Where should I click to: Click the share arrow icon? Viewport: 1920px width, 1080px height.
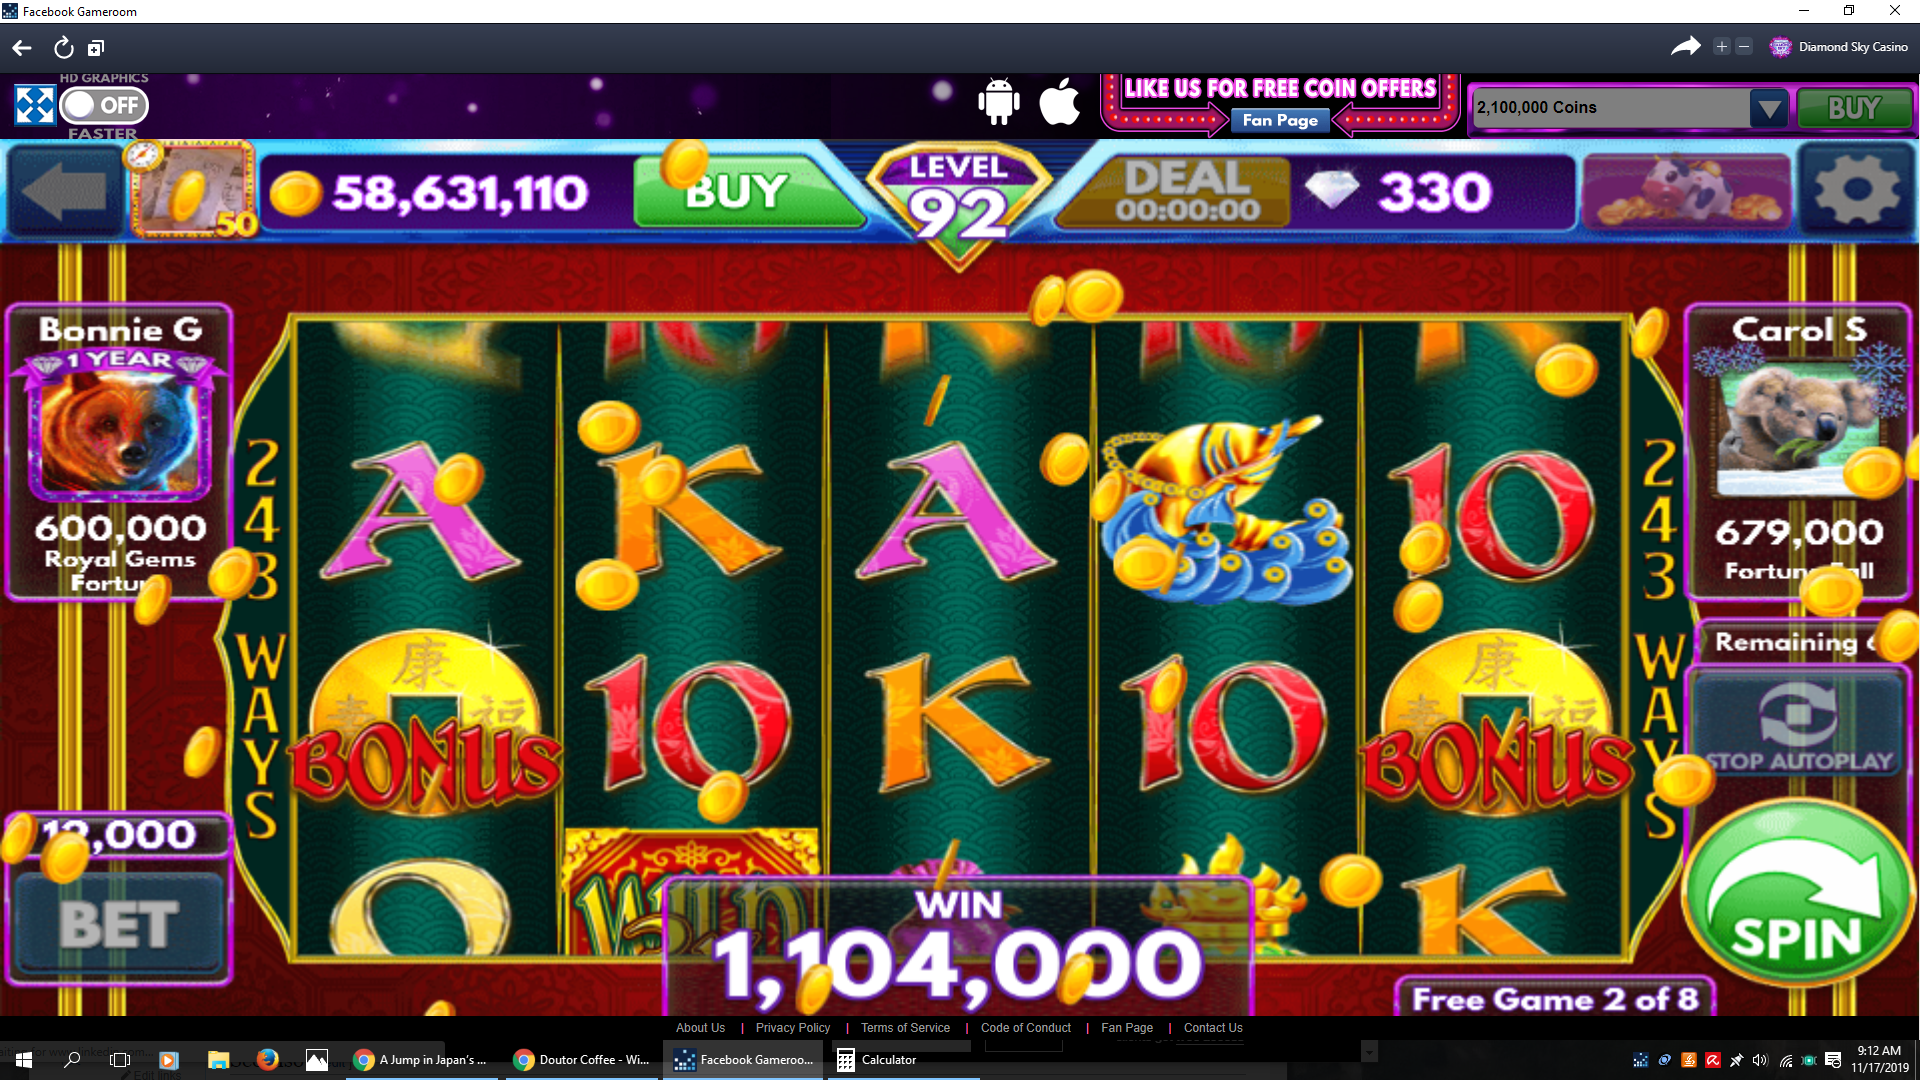(1685, 46)
